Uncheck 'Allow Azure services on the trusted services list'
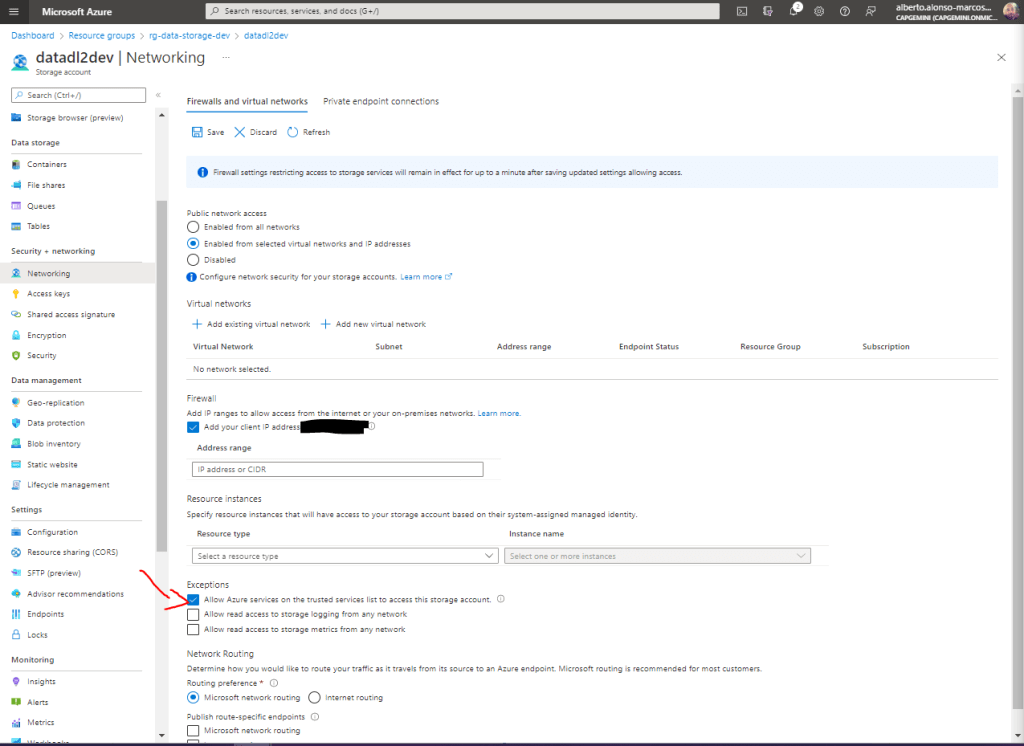 pos(193,599)
